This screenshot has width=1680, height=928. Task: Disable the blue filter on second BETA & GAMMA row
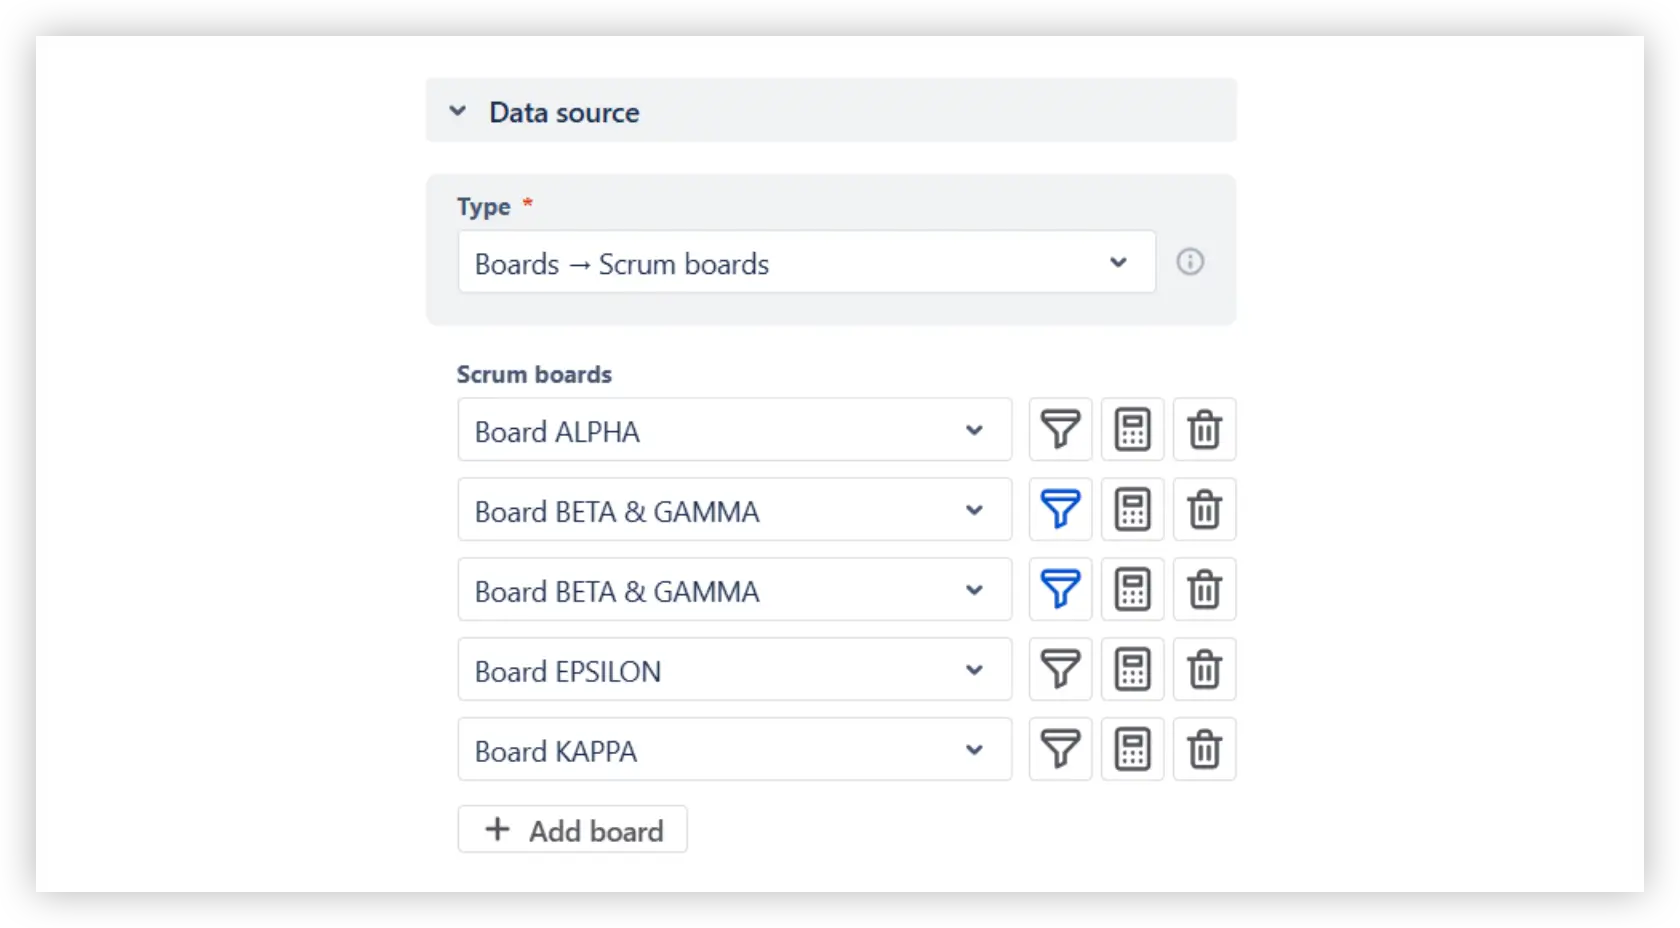[x=1060, y=590]
